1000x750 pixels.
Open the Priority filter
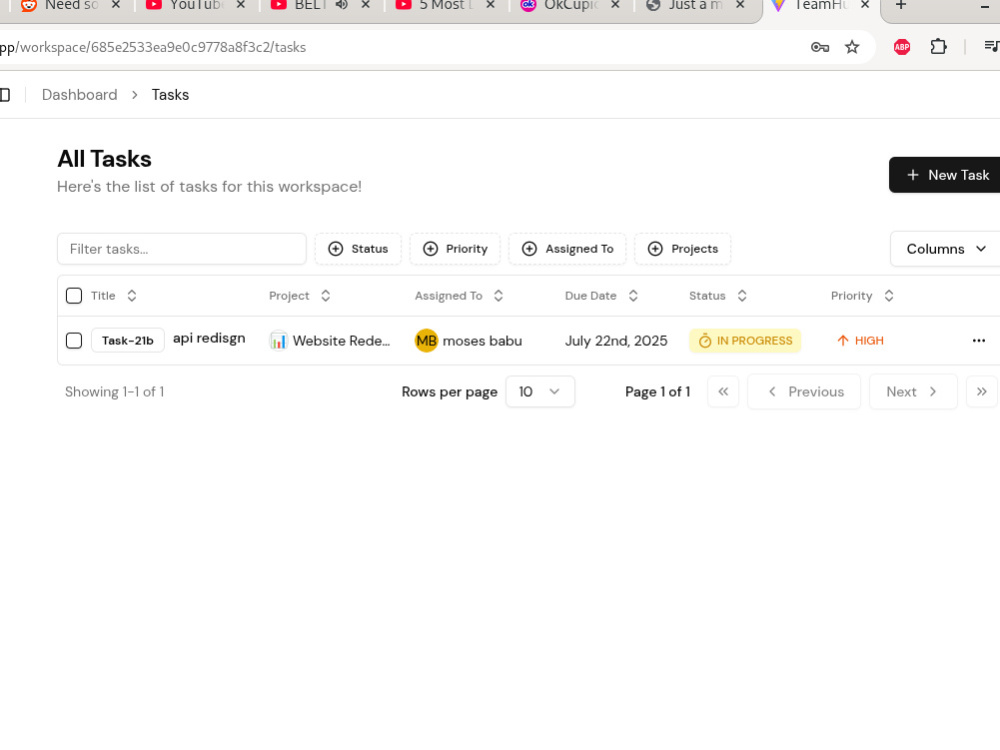point(455,249)
